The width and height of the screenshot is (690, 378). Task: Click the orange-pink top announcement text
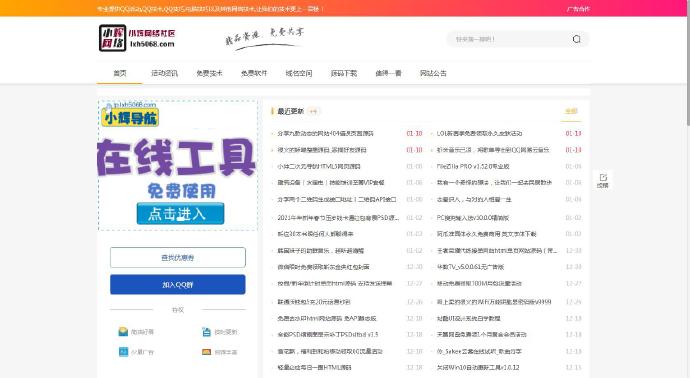click(x=210, y=9)
